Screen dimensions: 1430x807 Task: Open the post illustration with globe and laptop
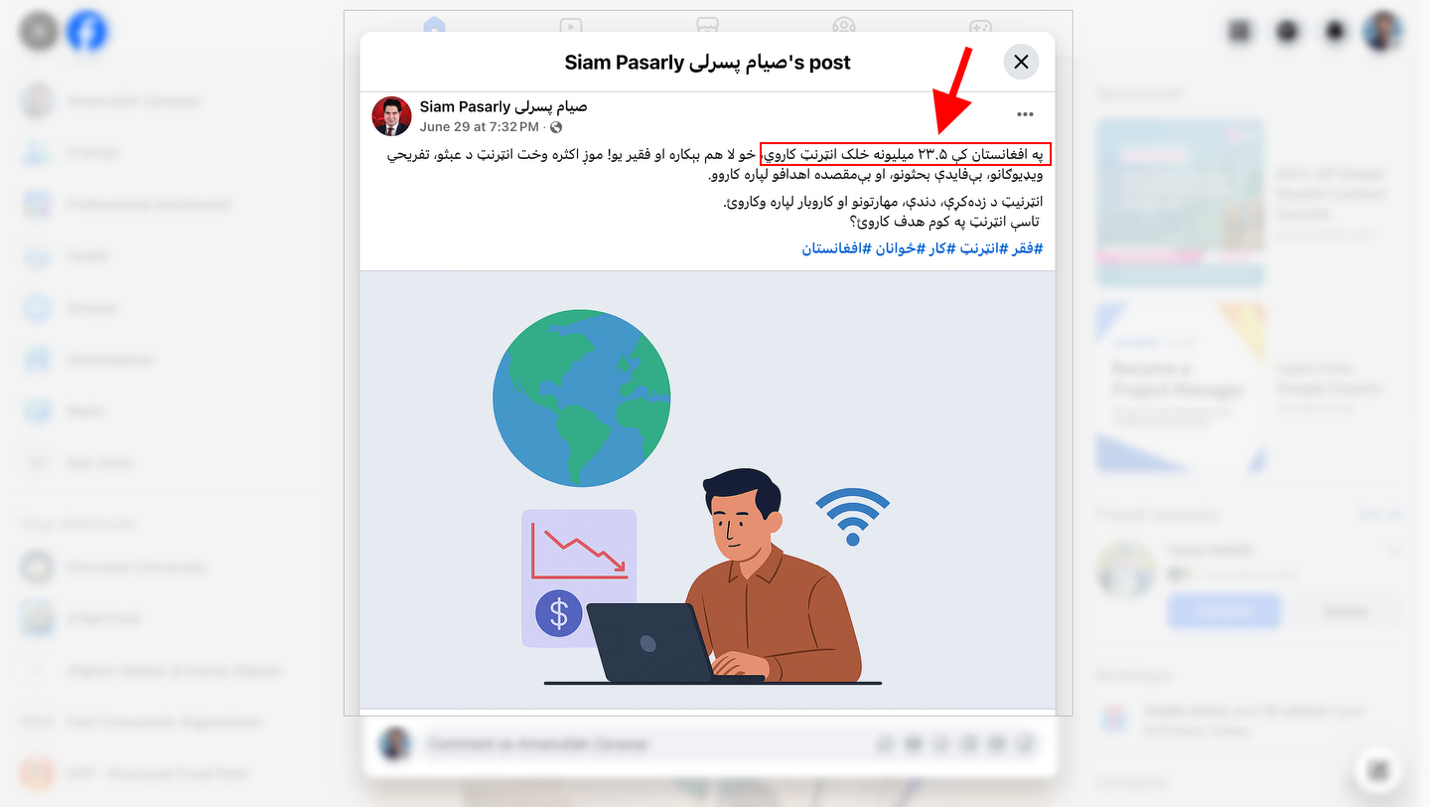708,490
